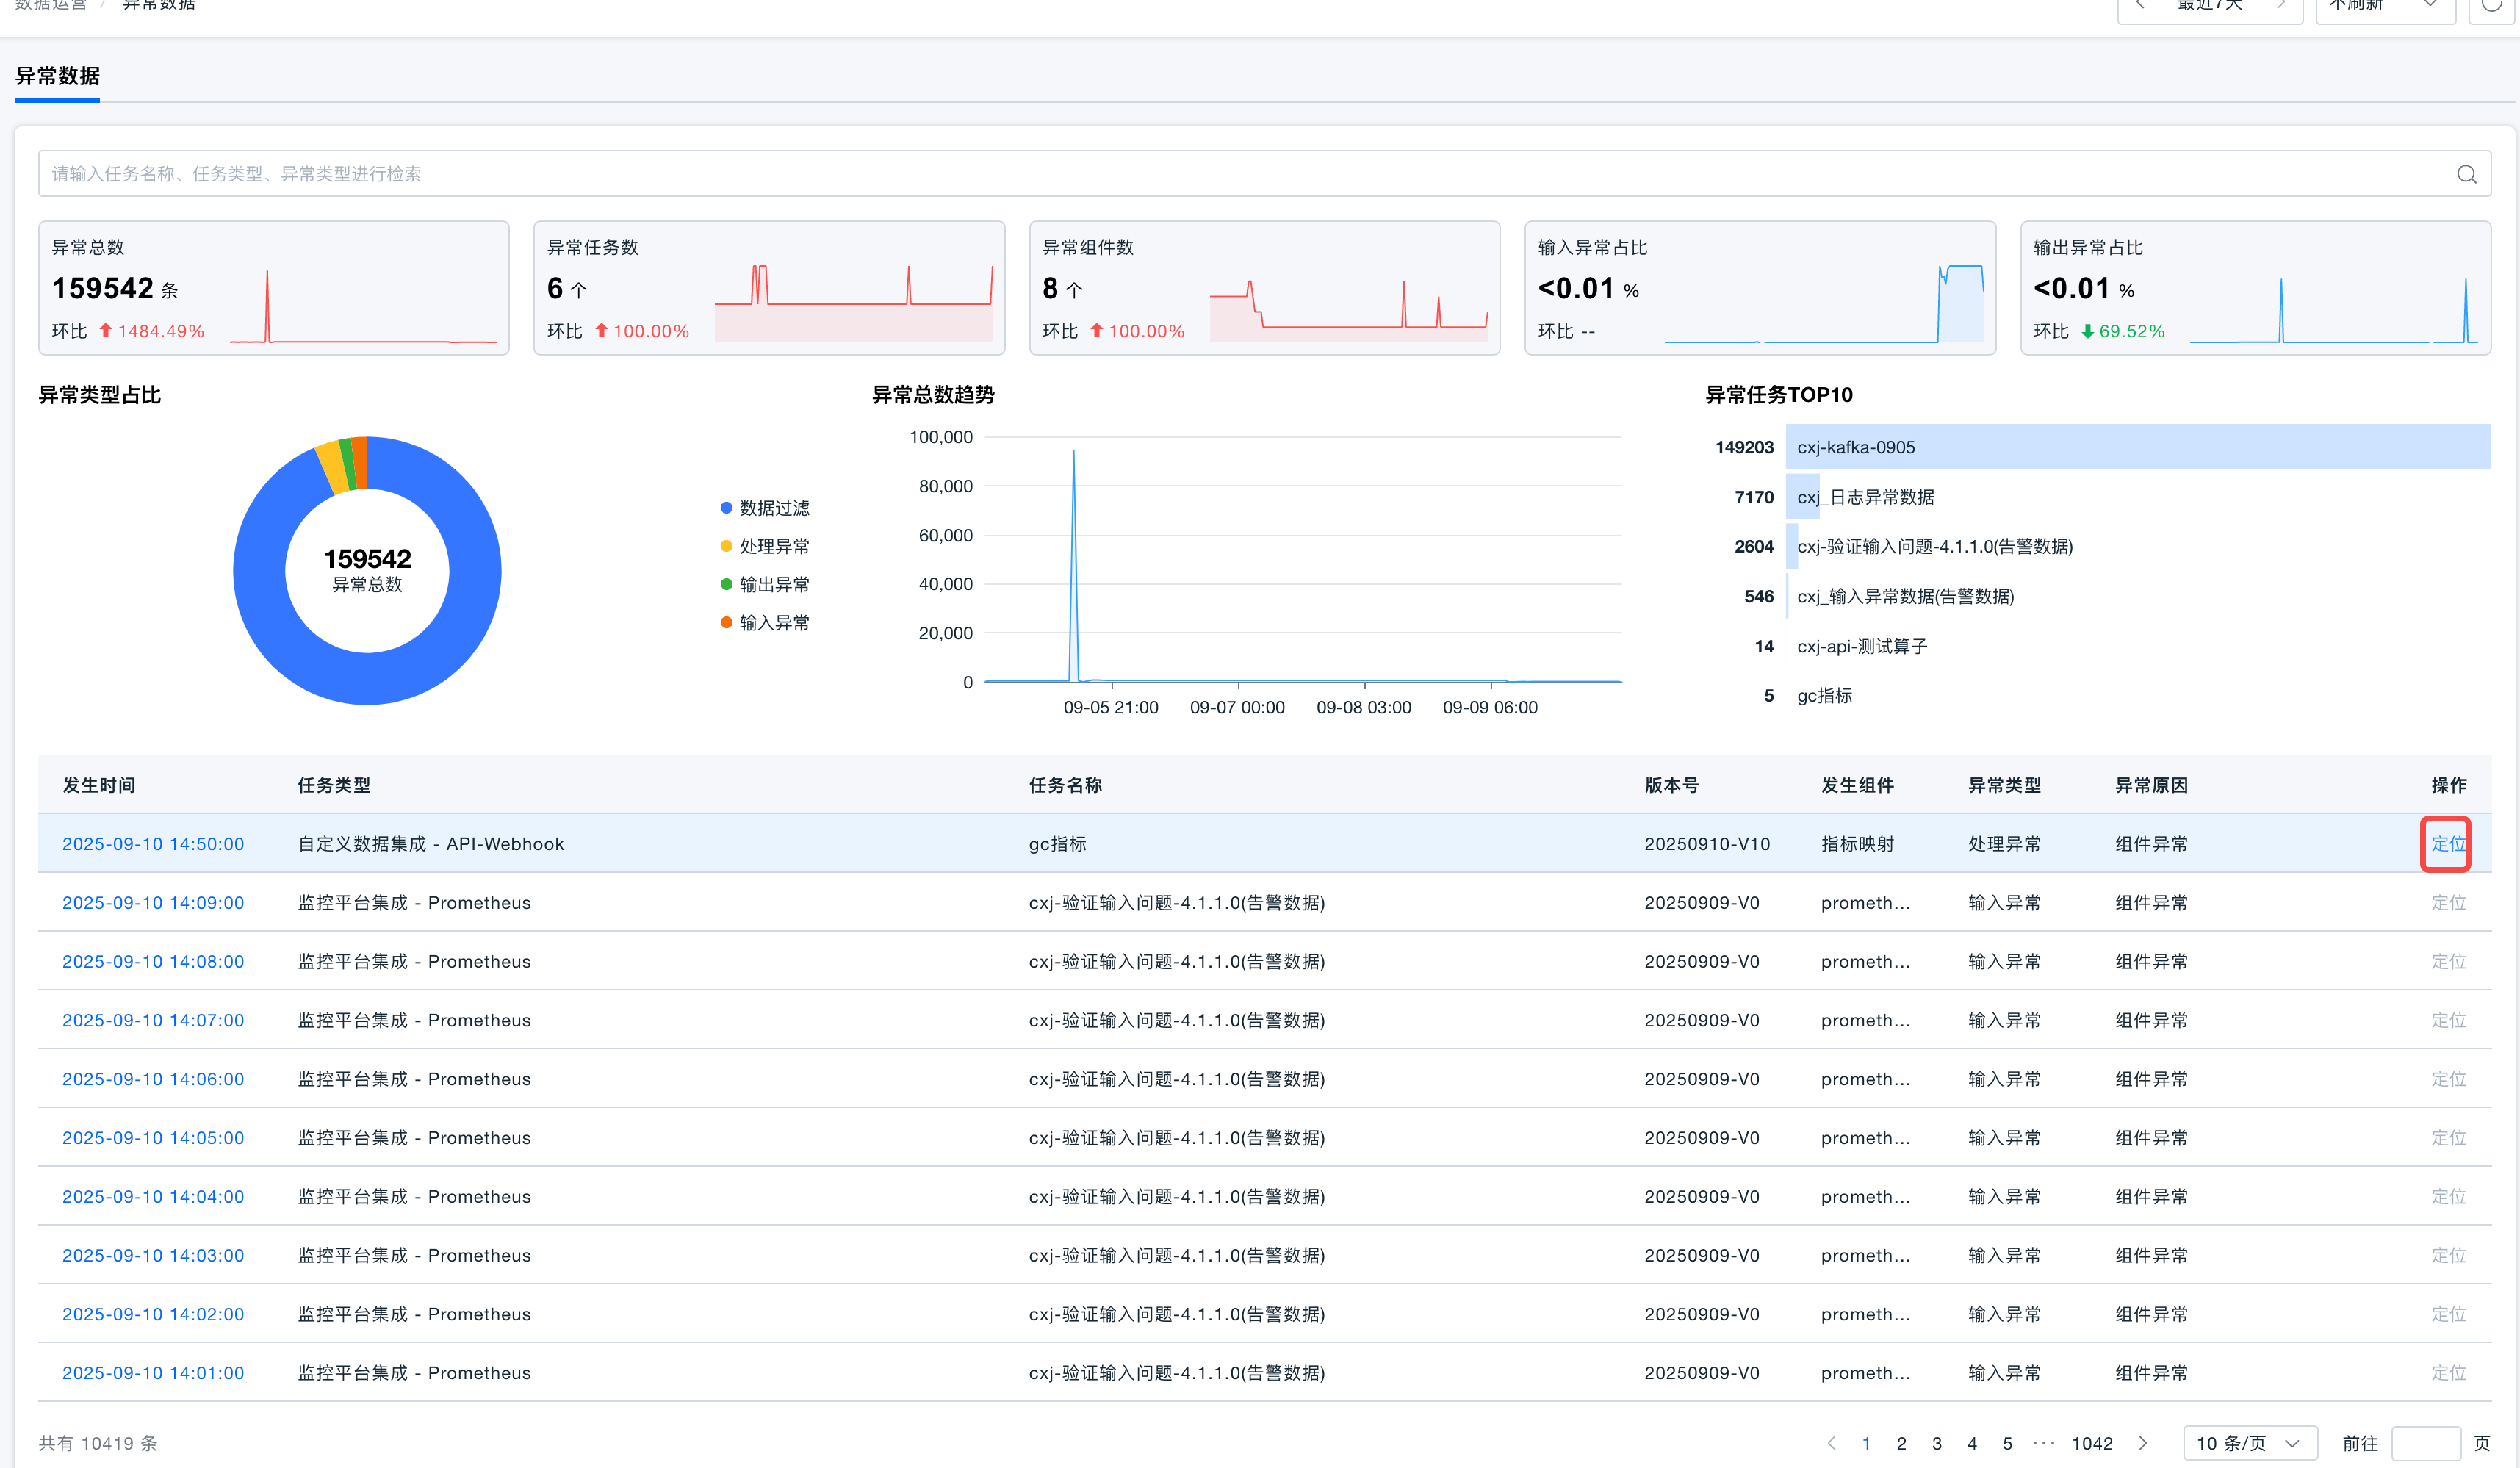This screenshot has height=1468, width=2520.
Task: Click 定位 link for gc指标 row
Action: [2447, 844]
